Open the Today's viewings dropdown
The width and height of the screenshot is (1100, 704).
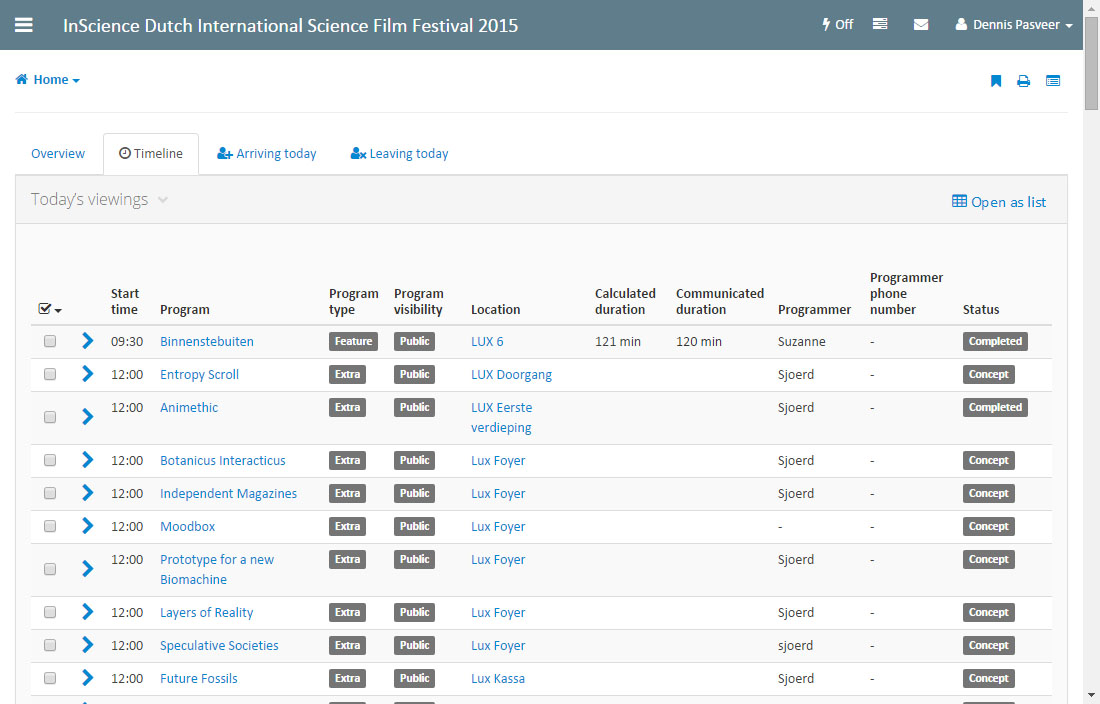click(x=99, y=199)
